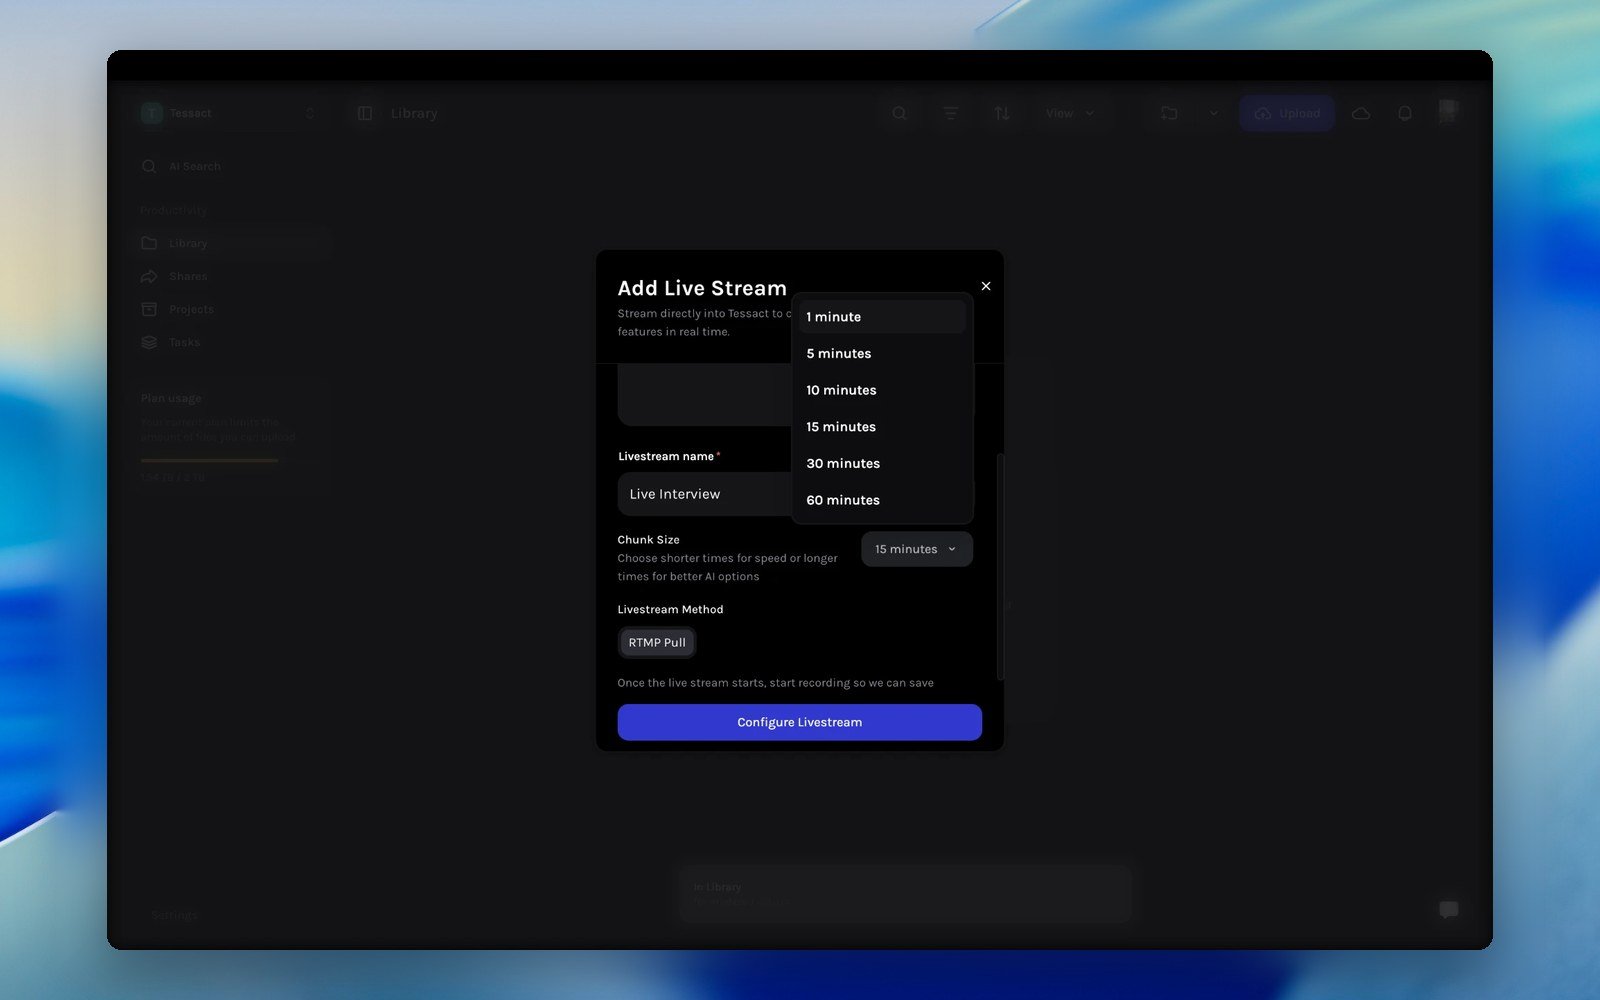Close the Add Live Stream dialog
1600x1000 pixels.
(986, 286)
